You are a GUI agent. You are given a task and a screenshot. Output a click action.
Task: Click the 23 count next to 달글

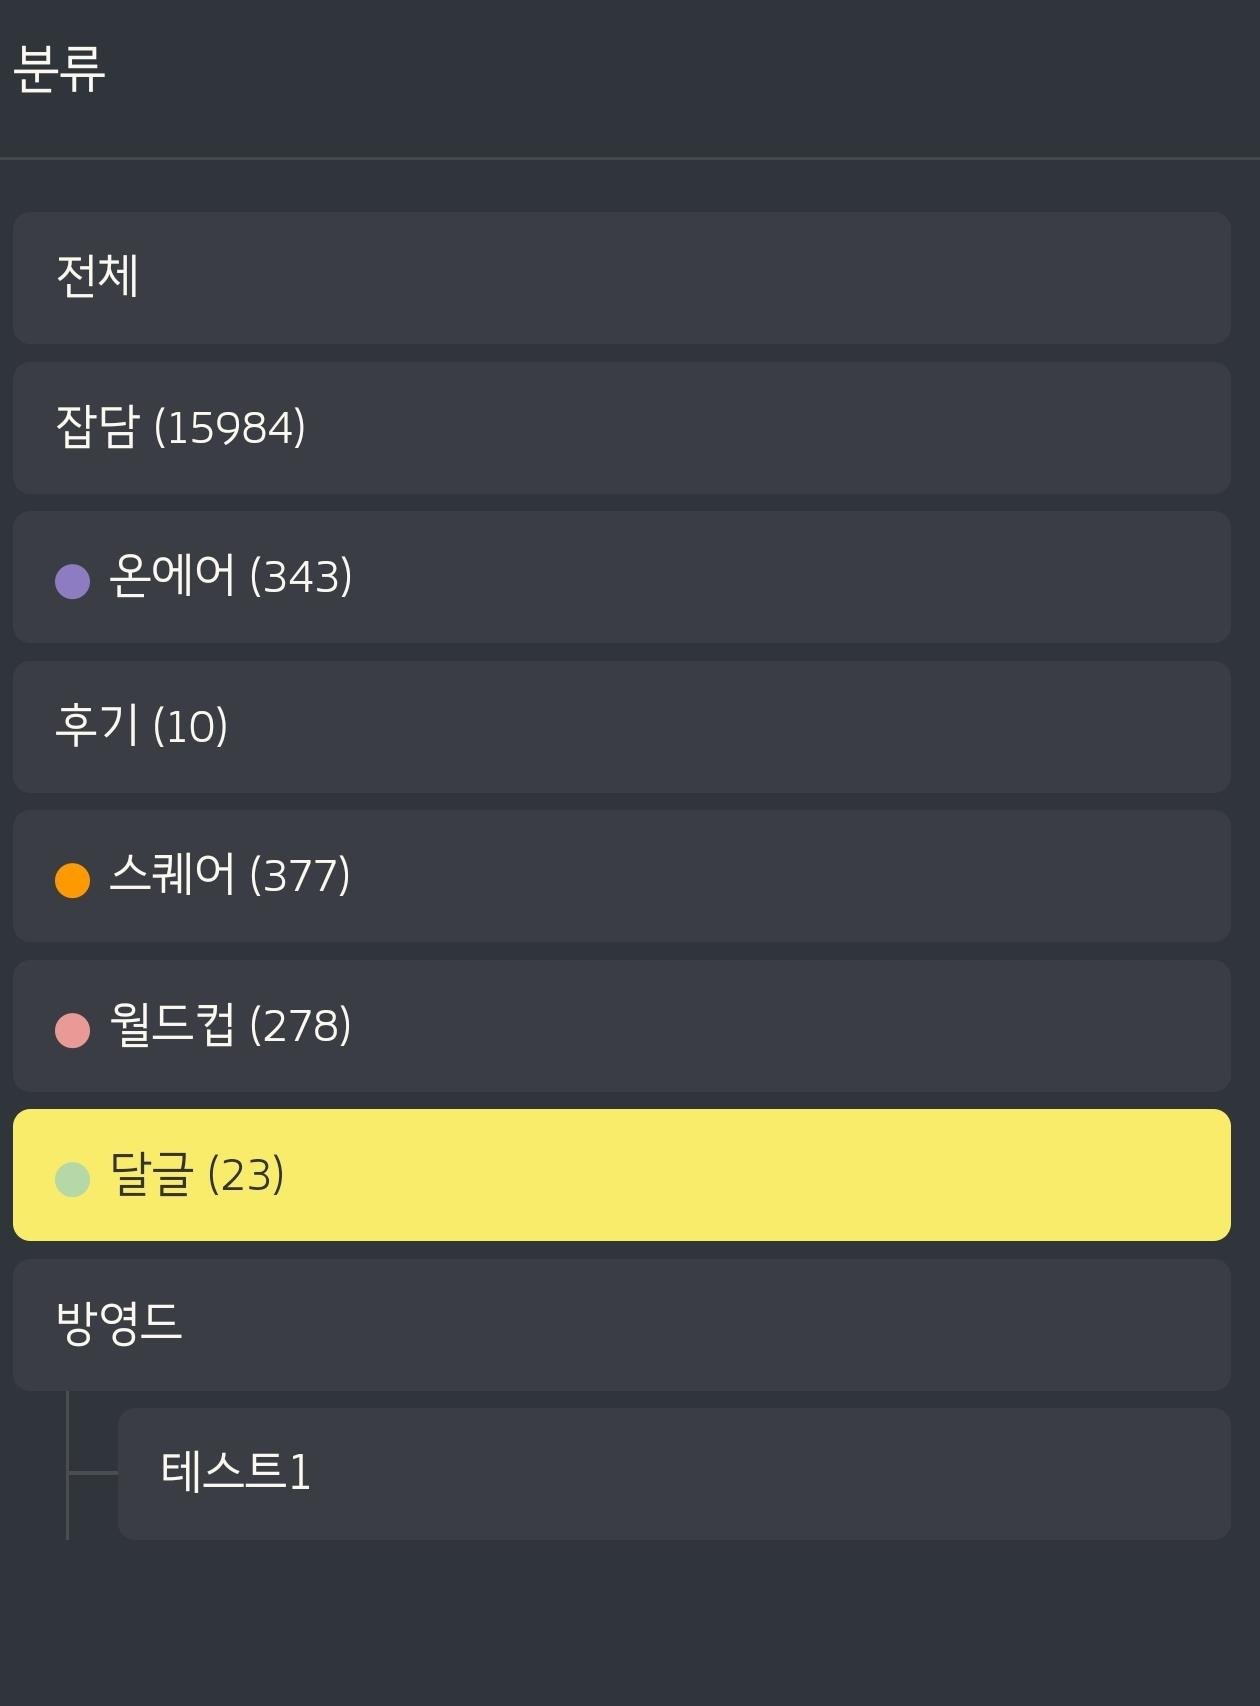coord(246,1175)
